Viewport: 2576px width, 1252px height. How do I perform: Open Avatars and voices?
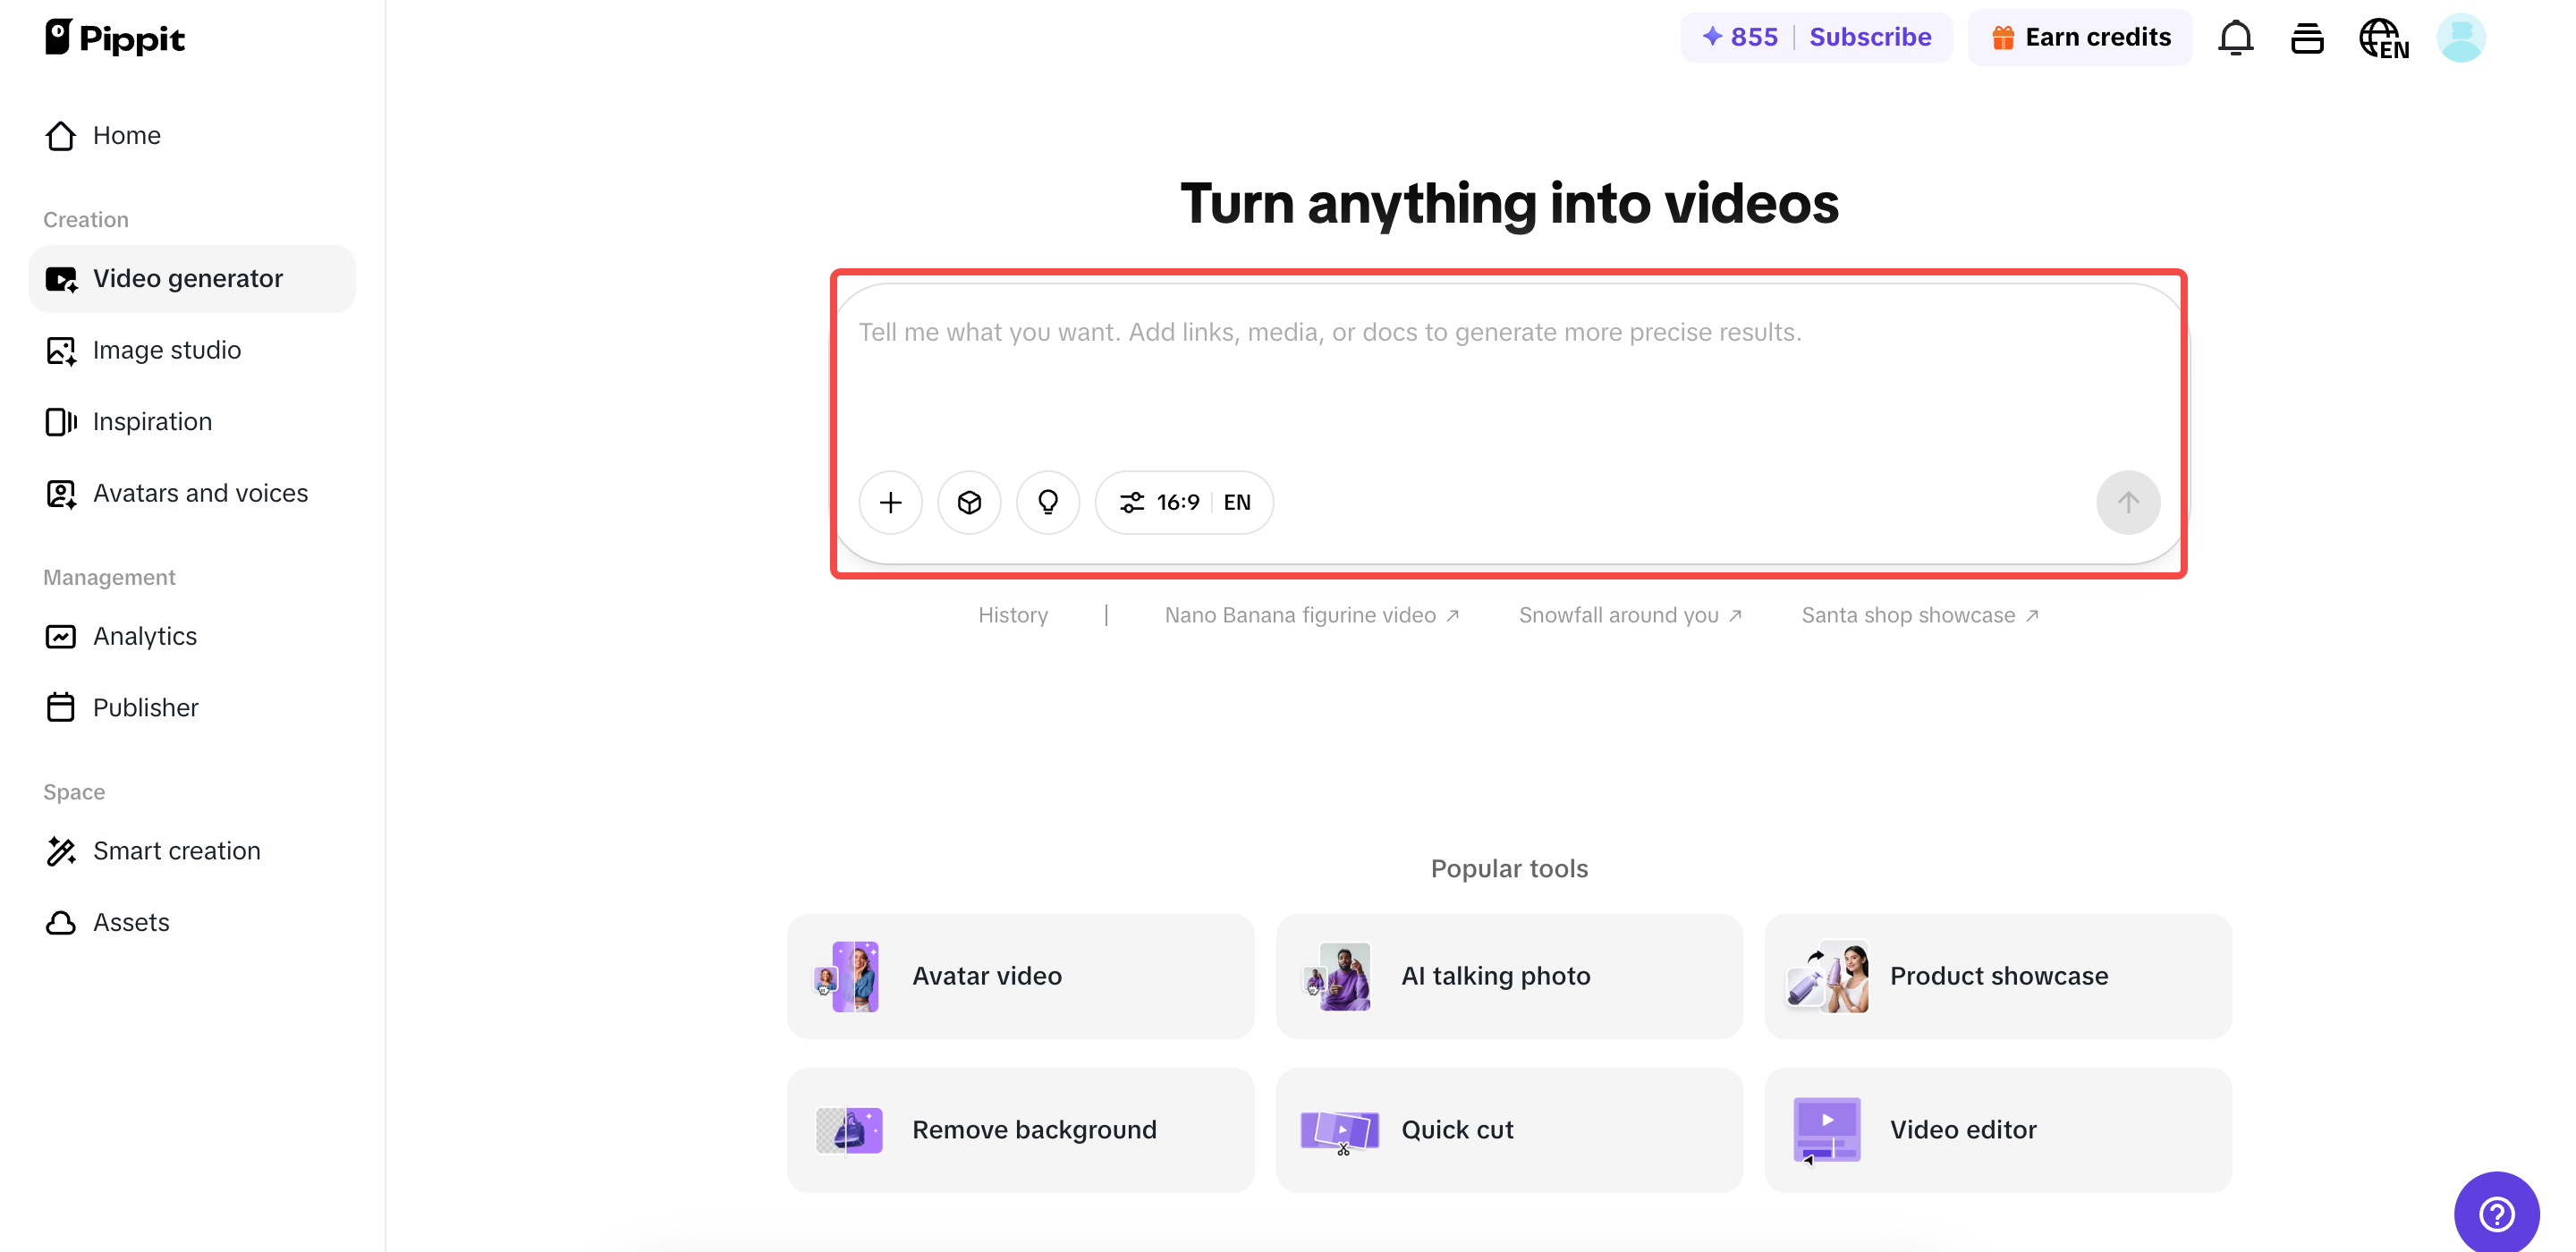pos(200,493)
